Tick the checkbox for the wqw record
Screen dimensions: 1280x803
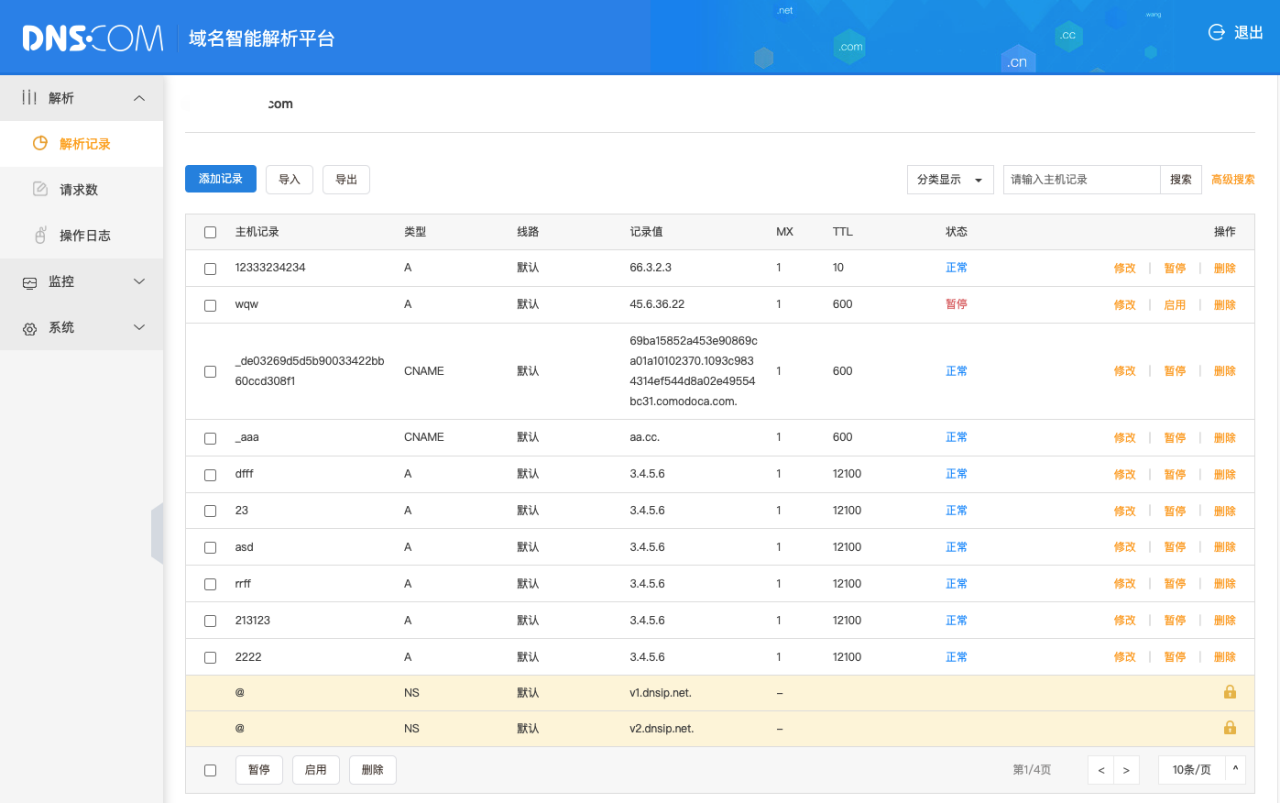point(210,305)
